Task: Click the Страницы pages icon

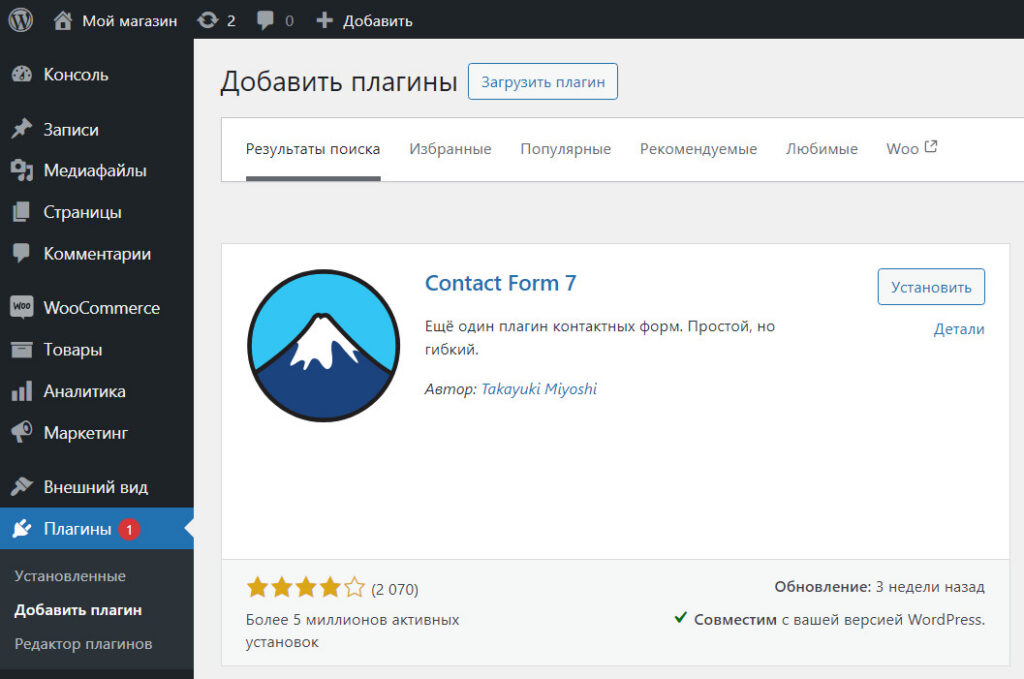Action: click(x=22, y=212)
